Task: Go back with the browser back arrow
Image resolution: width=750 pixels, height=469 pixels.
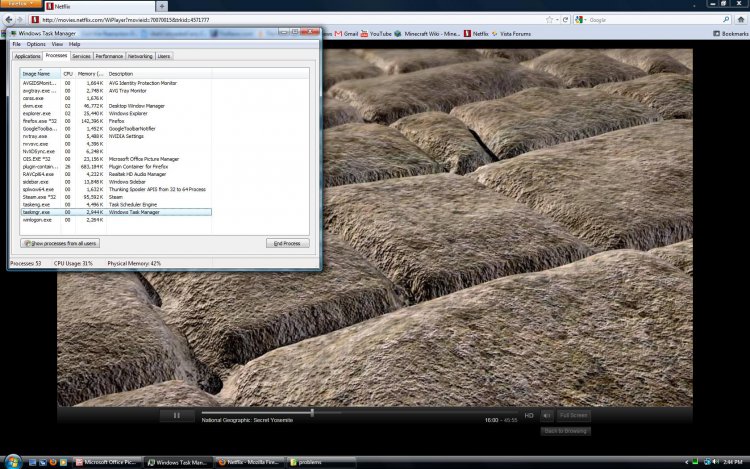Action: [x=9, y=20]
